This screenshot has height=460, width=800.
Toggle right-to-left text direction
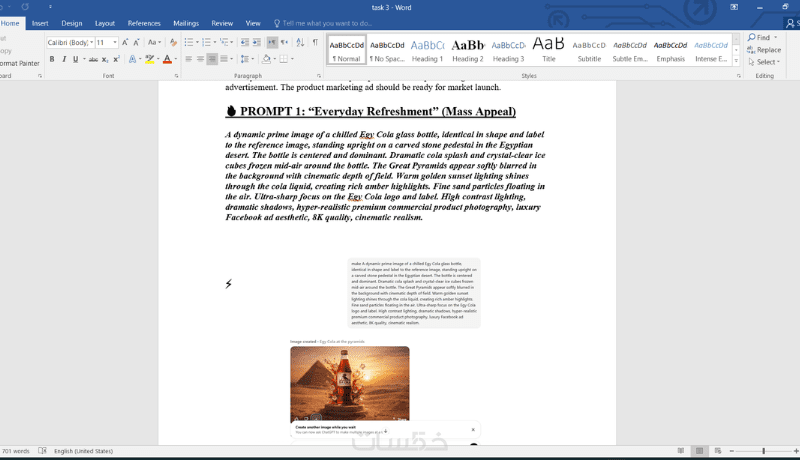click(x=284, y=42)
